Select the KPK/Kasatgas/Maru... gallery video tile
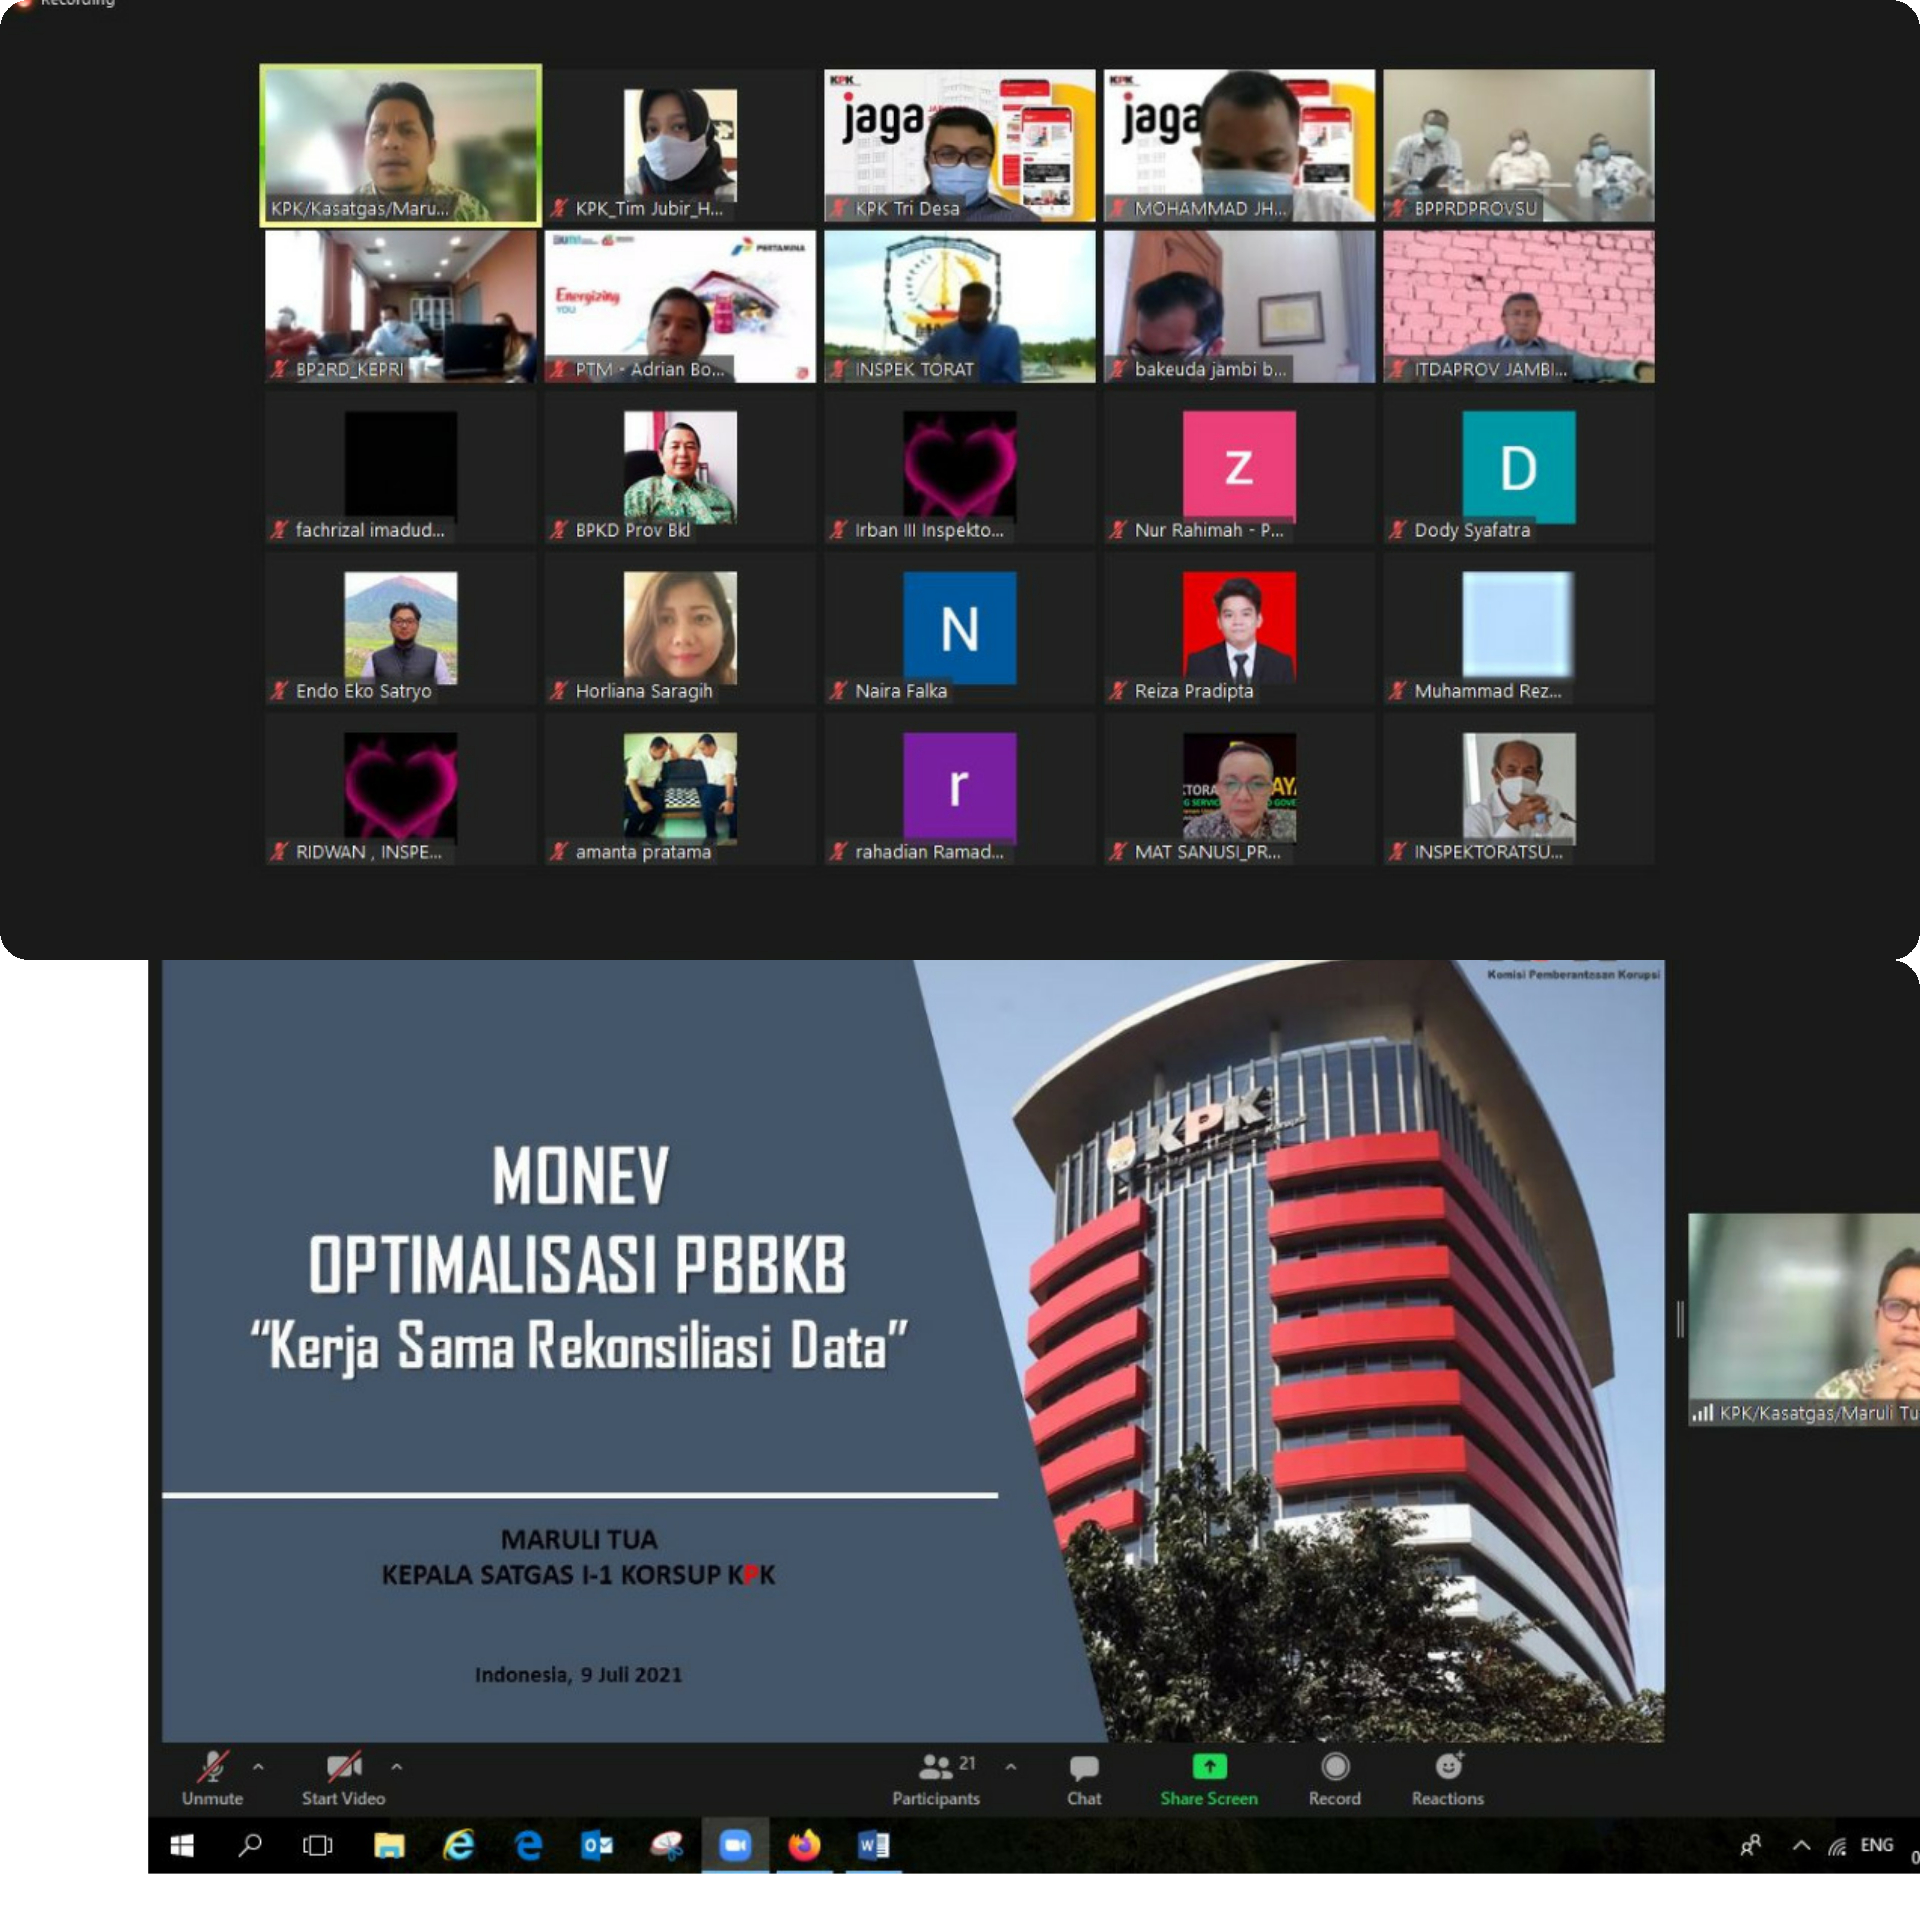1920x1920 pixels. [401, 145]
